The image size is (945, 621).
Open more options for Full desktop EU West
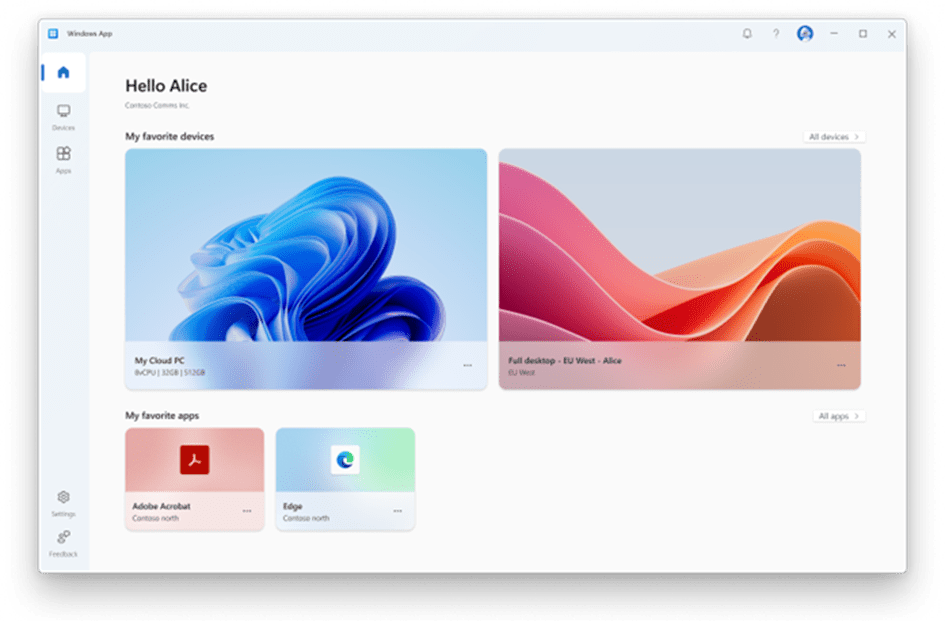841,365
